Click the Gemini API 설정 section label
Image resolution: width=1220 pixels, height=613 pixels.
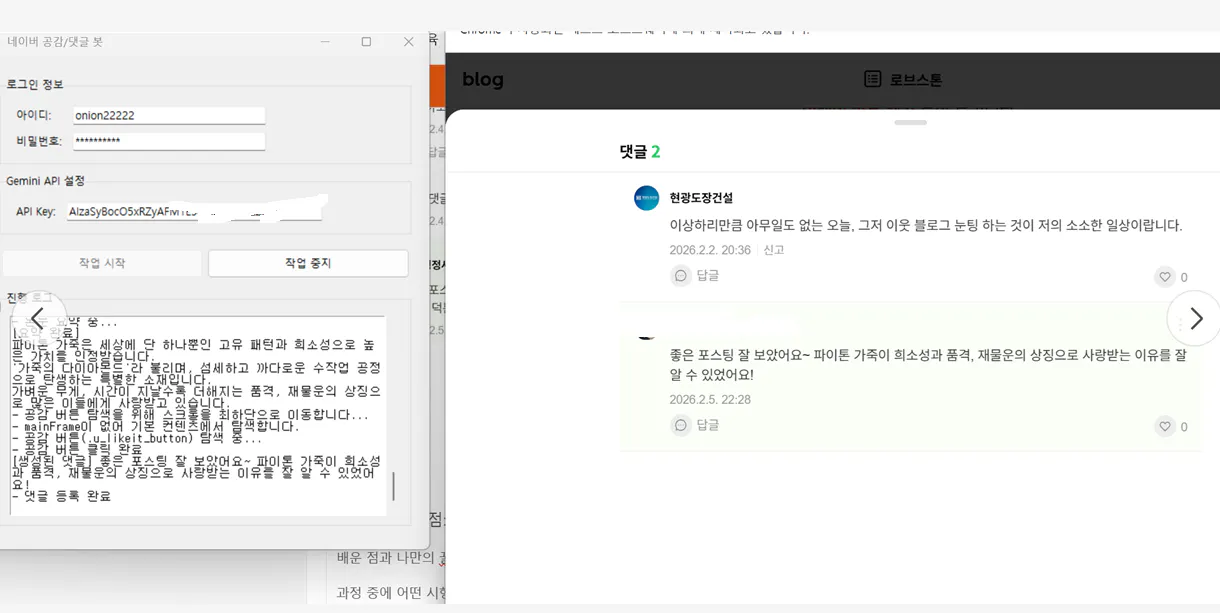tap(46, 181)
